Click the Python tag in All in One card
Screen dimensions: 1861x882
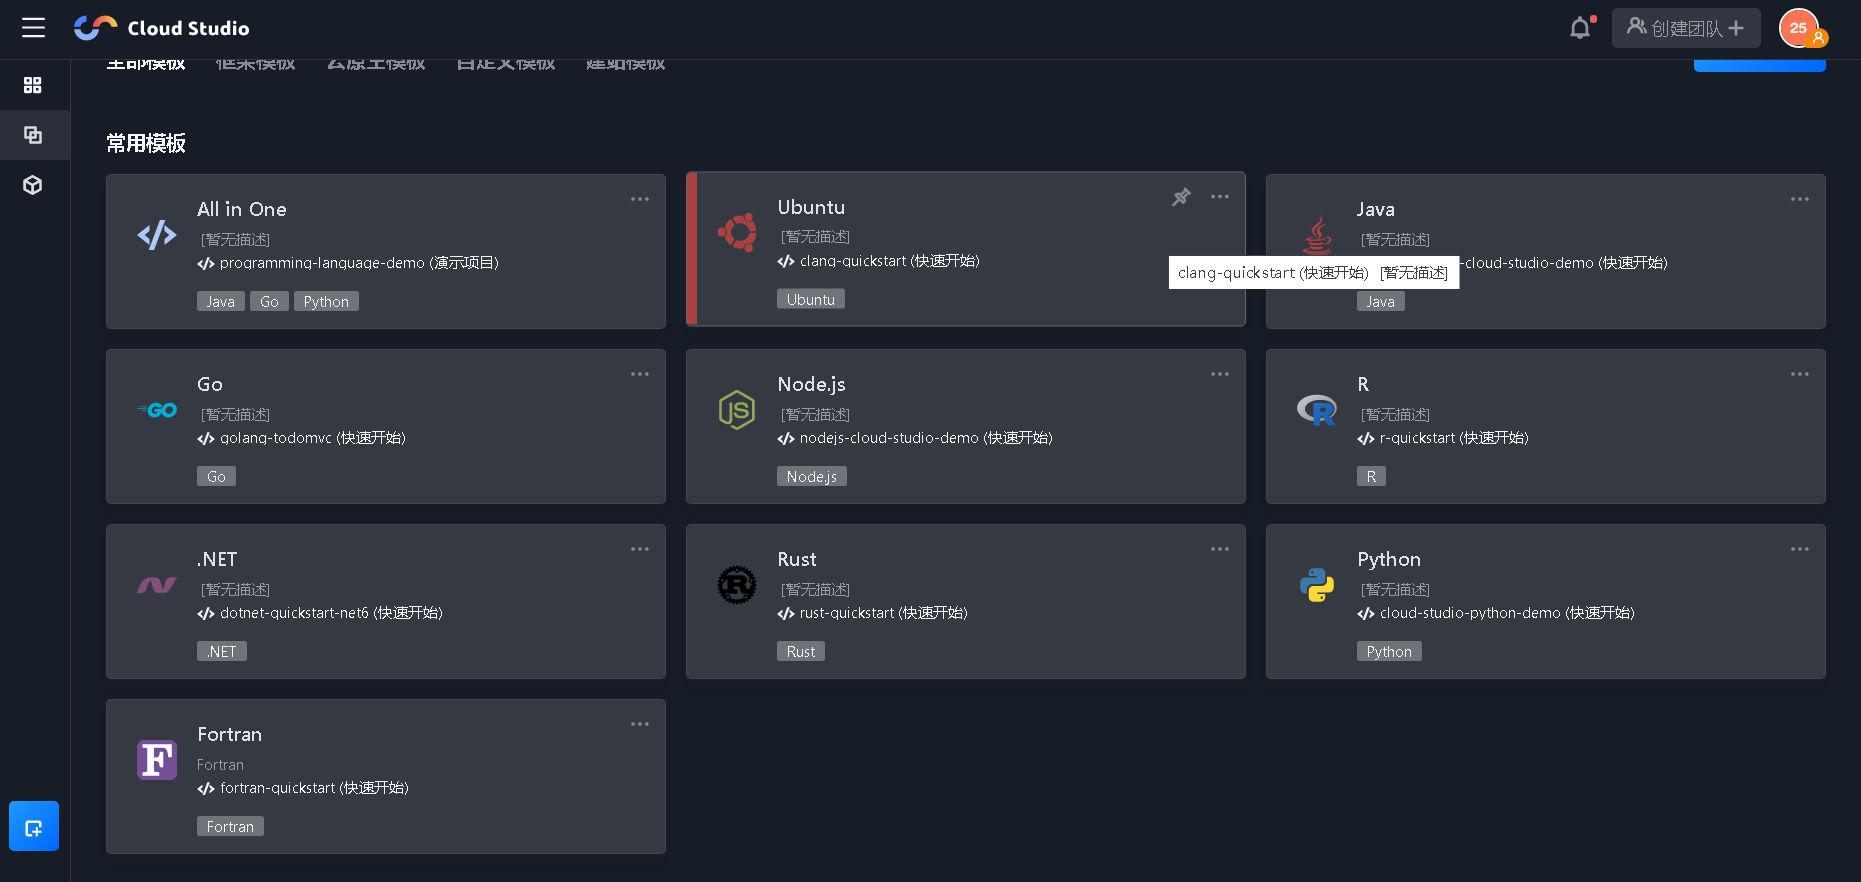pyautogui.click(x=326, y=301)
